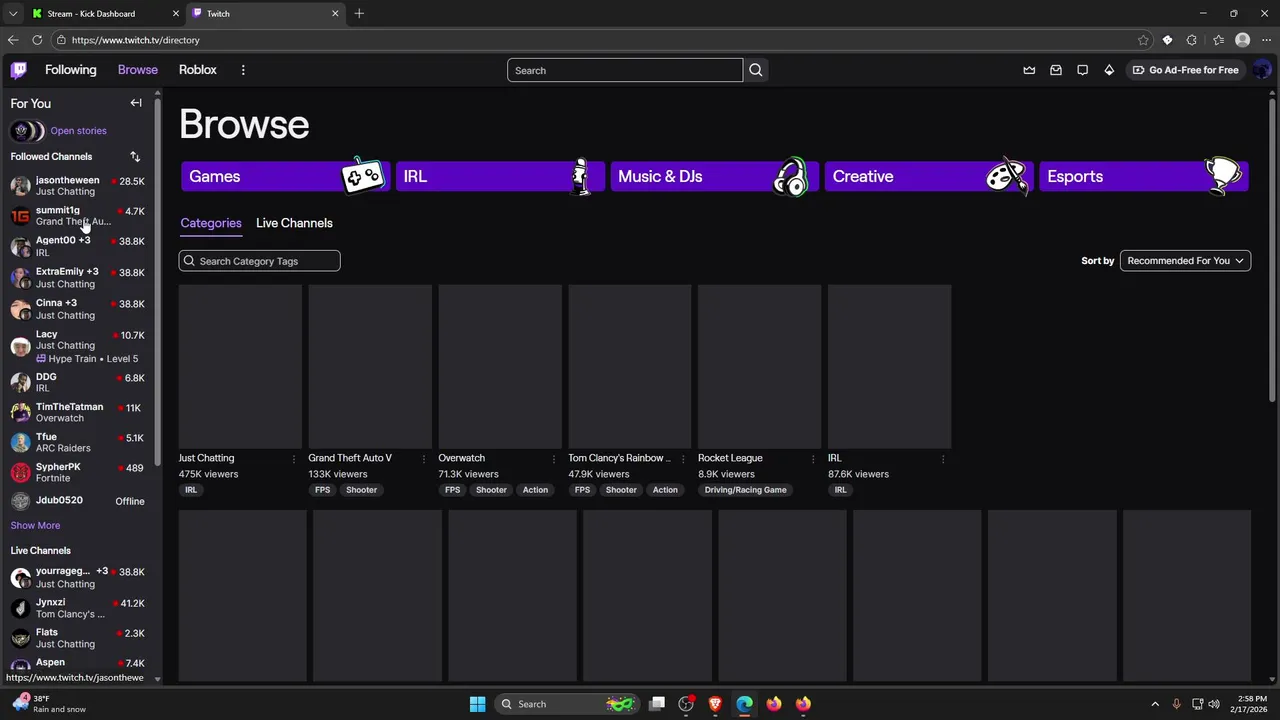Image resolution: width=1280 pixels, height=720 pixels.
Task: Open the Music & DJs banner
Action: [714, 176]
